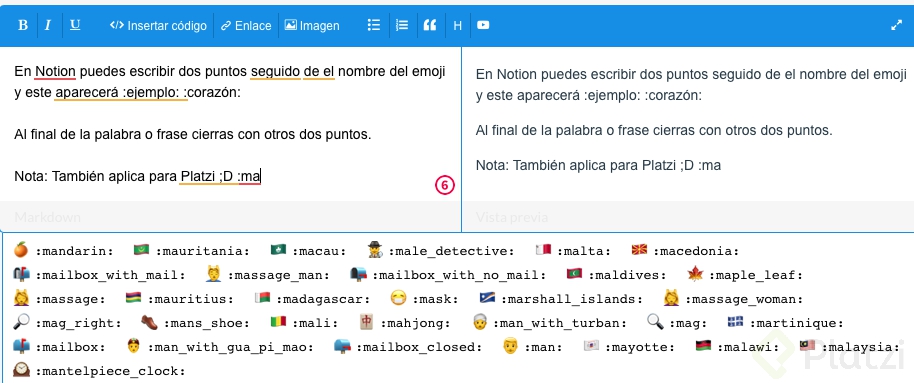The image size is (914, 383).
Task: Pick the :mauritania: flag emoji
Action: (x=191, y=251)
